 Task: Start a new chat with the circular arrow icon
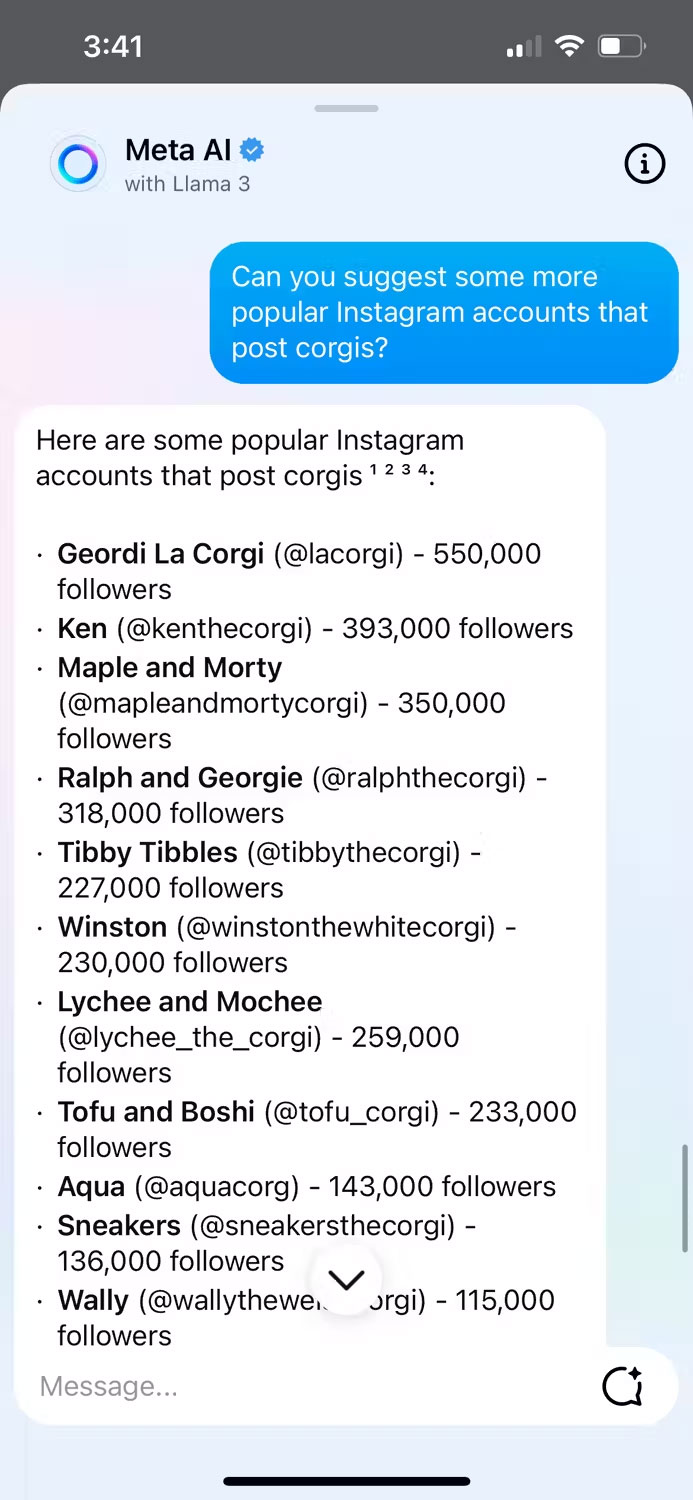(x=622, y=1386)
